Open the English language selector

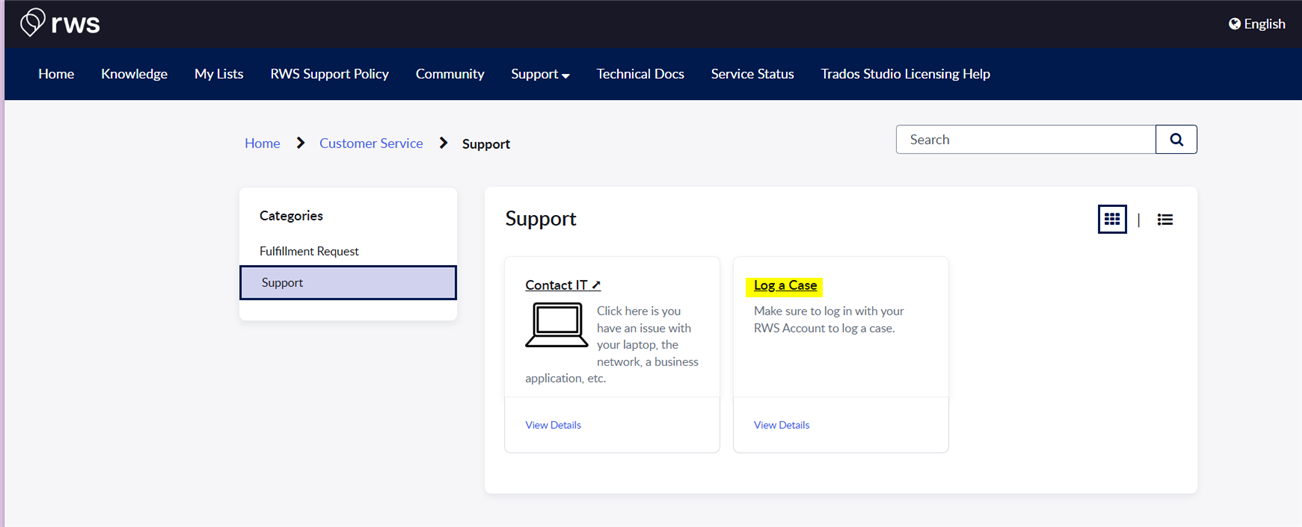[x=1257, y=24]
